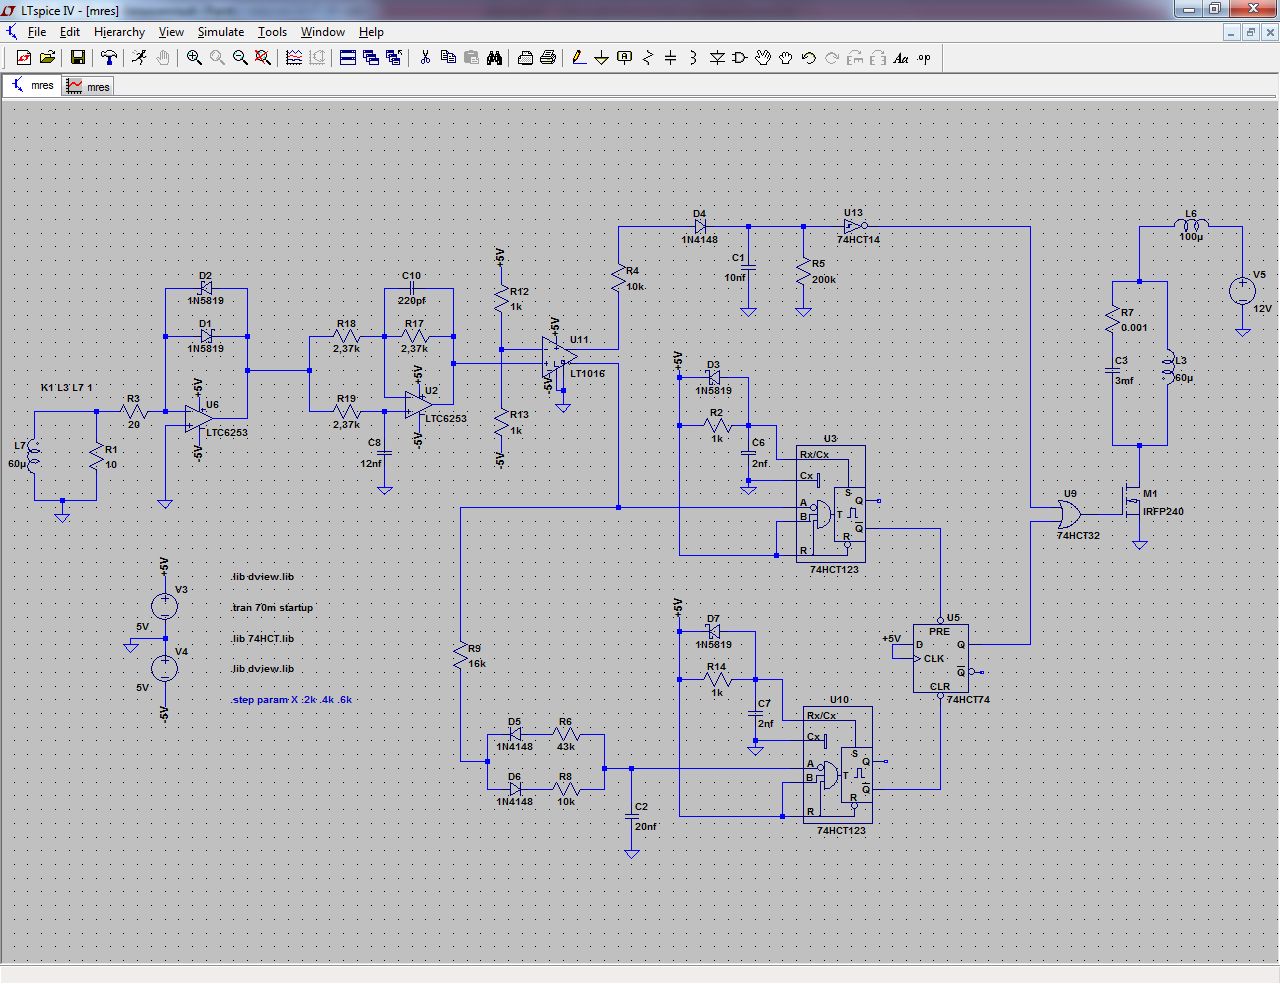Screen dimensions: 1280x984
Task: Click the .lib 74HCT.lib directive
Action: [262, 639]
